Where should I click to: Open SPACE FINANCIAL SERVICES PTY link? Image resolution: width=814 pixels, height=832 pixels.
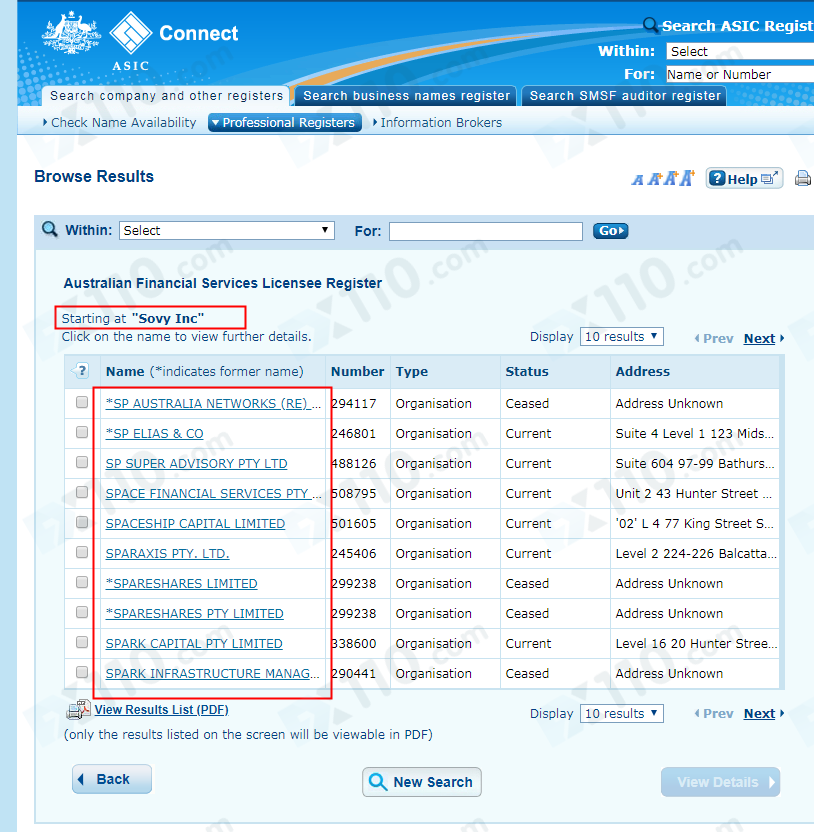click(213, 493)
